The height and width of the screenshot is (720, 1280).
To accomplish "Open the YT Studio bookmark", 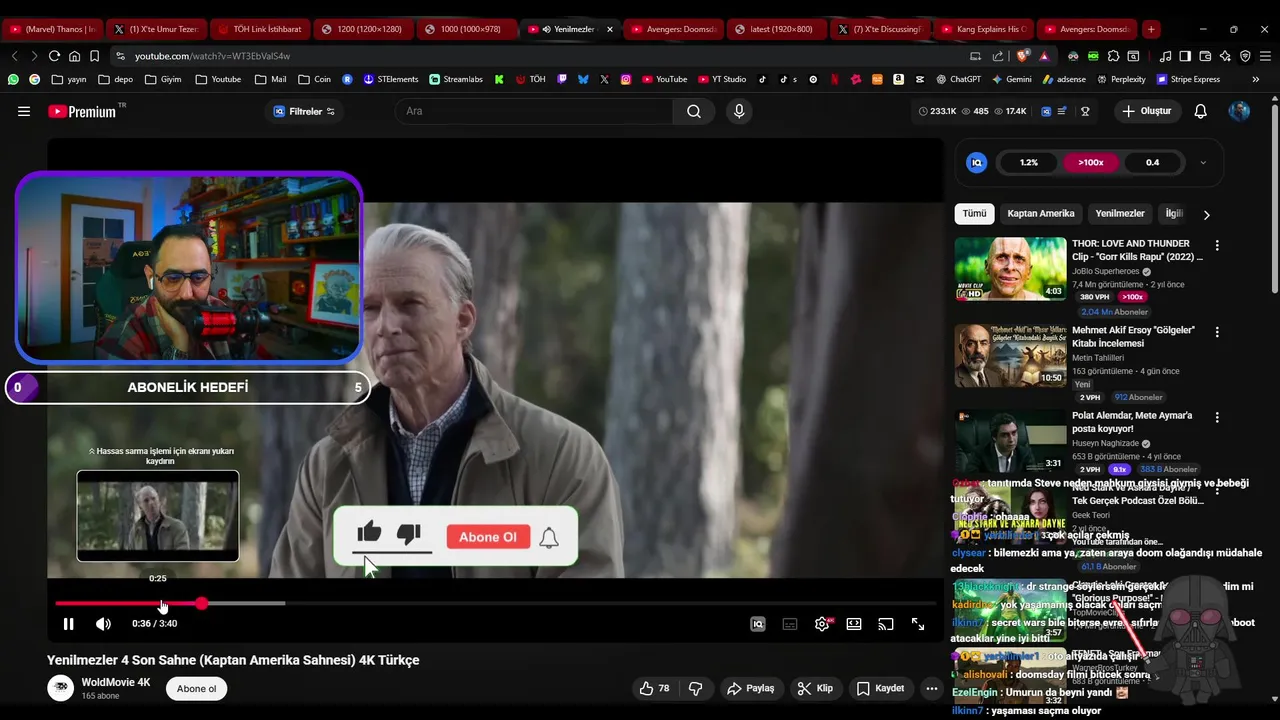I will coord(721,79).
